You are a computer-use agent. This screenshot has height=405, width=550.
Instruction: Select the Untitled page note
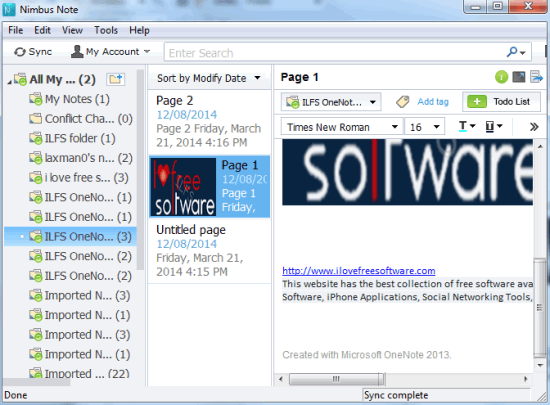209,250
